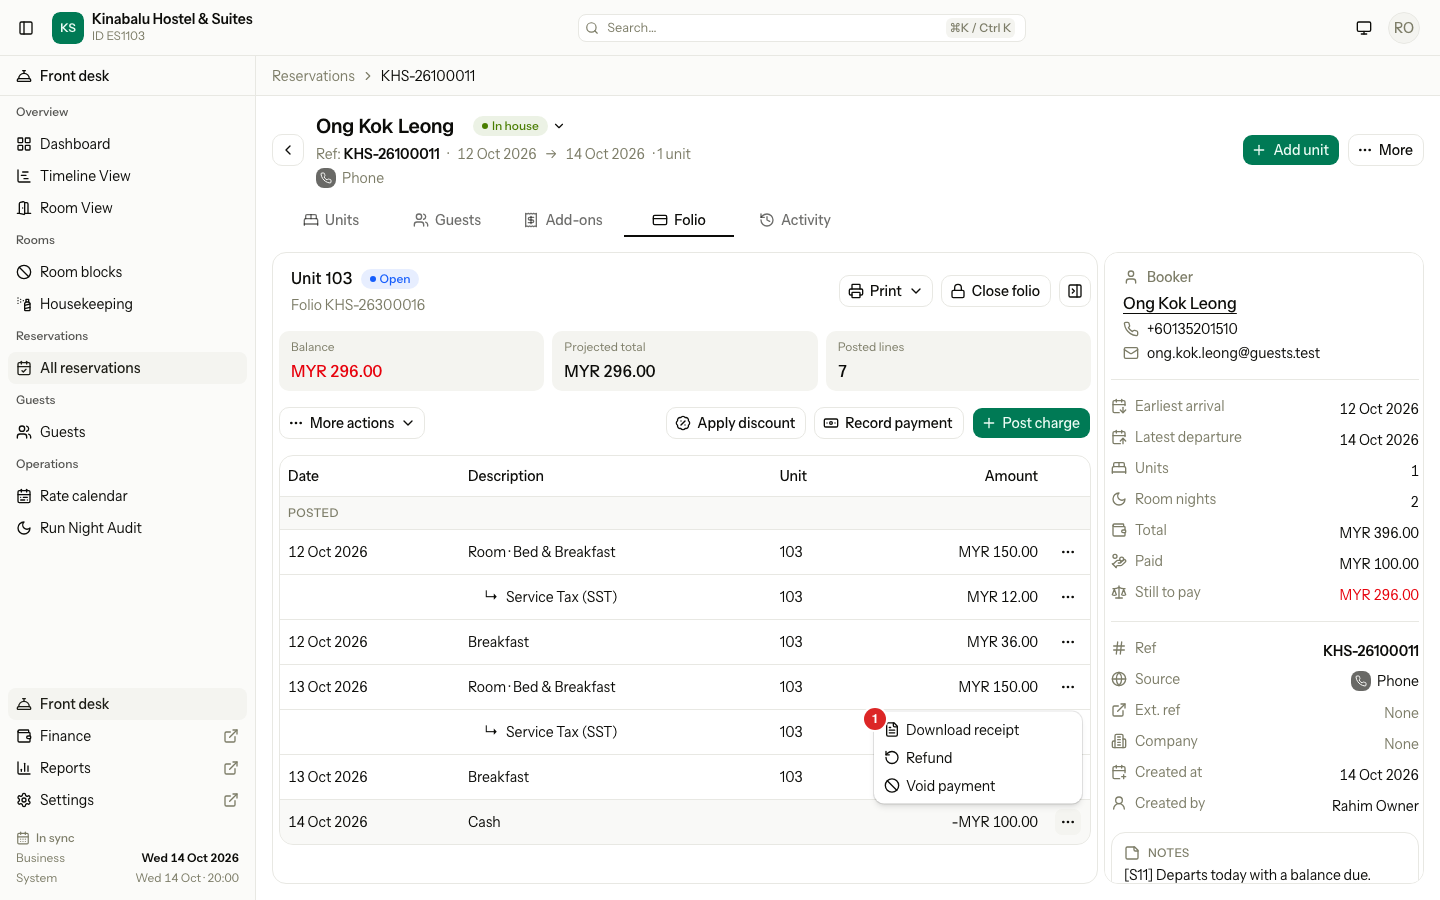This screenshot has width=1440, height=900.
Task: Open the More menu for the reservation
Action: click(x=1386, y=150)
